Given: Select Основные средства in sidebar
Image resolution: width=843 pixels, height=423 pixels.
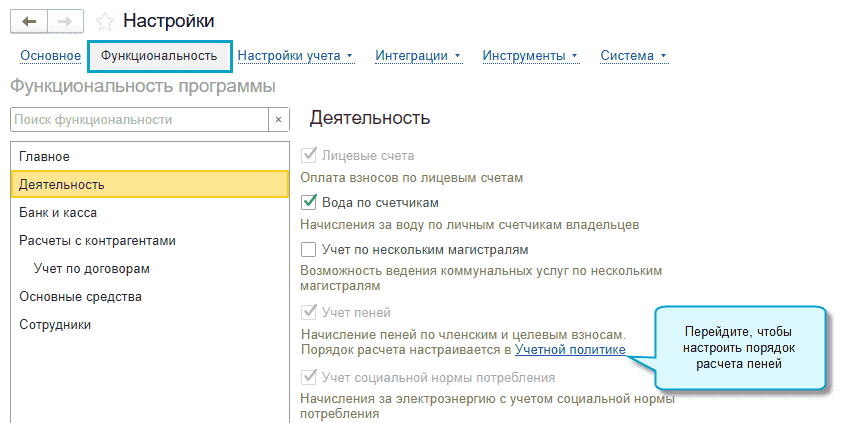Looking at the screenshot, I should 80,297.
